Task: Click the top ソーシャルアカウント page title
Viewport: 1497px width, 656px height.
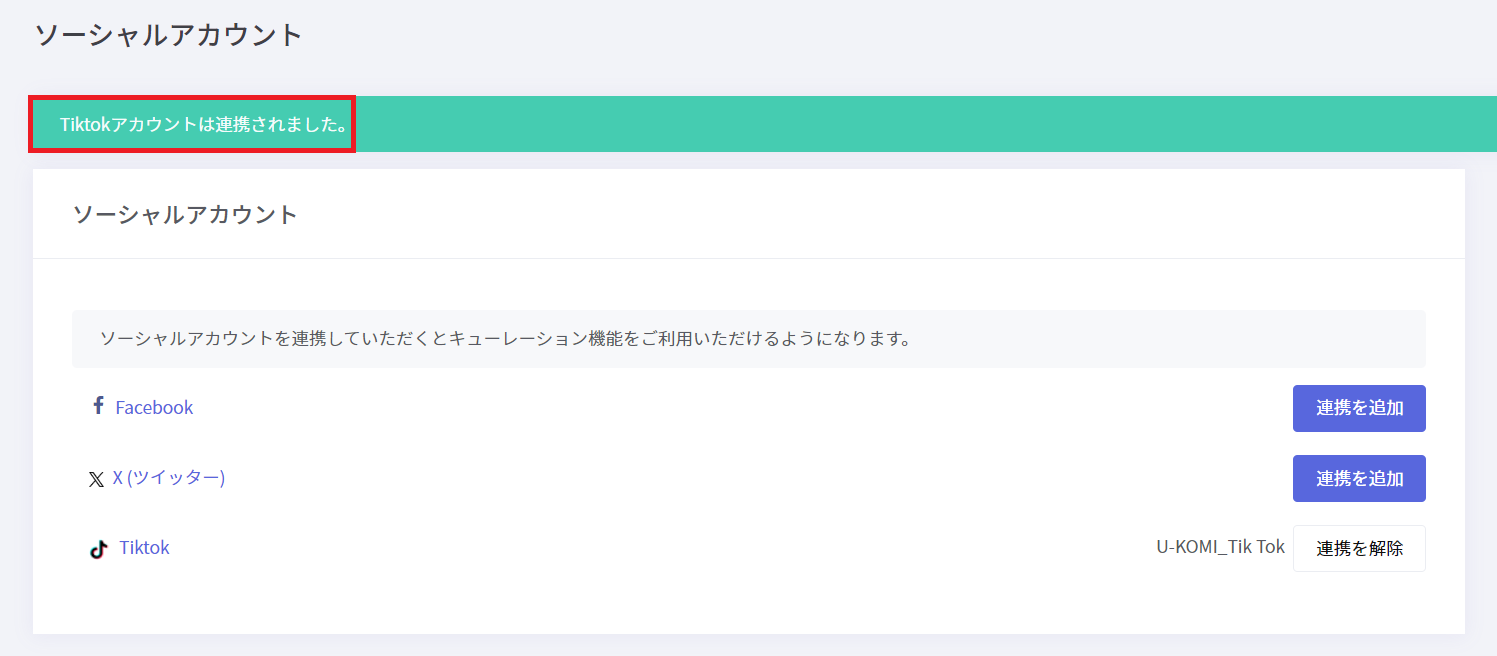Action: [168, 35]
